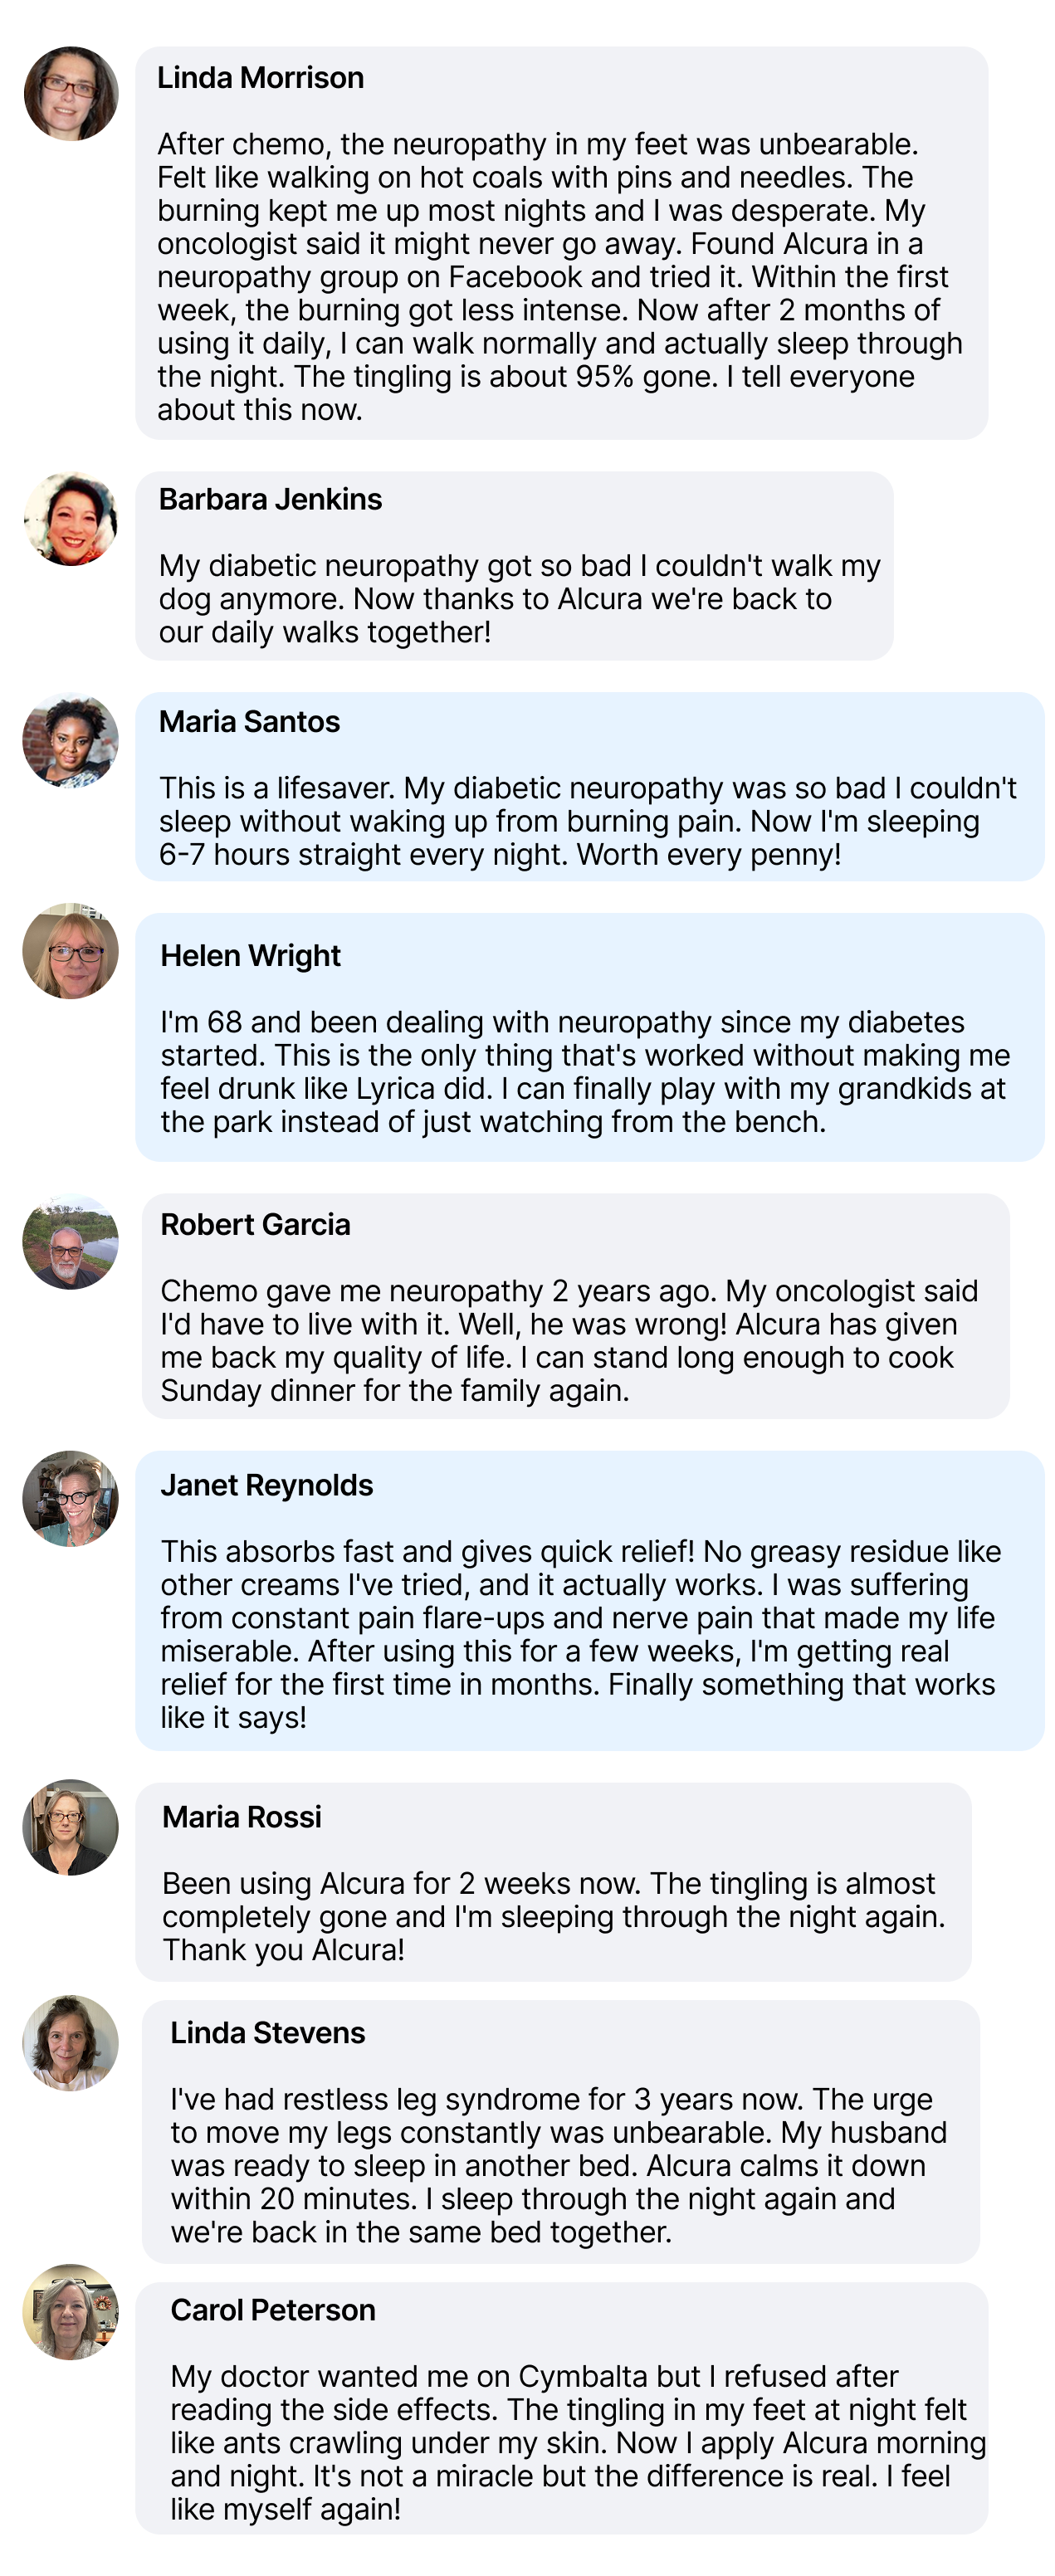Click Linda Morrison's profile picture

[x=71, y=93]
